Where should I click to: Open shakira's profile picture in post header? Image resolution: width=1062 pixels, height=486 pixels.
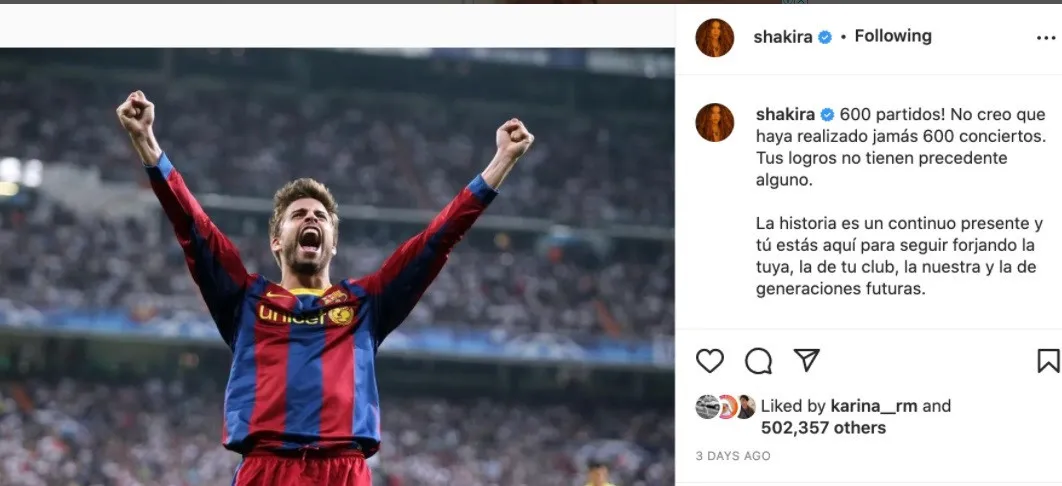(715, 37)
